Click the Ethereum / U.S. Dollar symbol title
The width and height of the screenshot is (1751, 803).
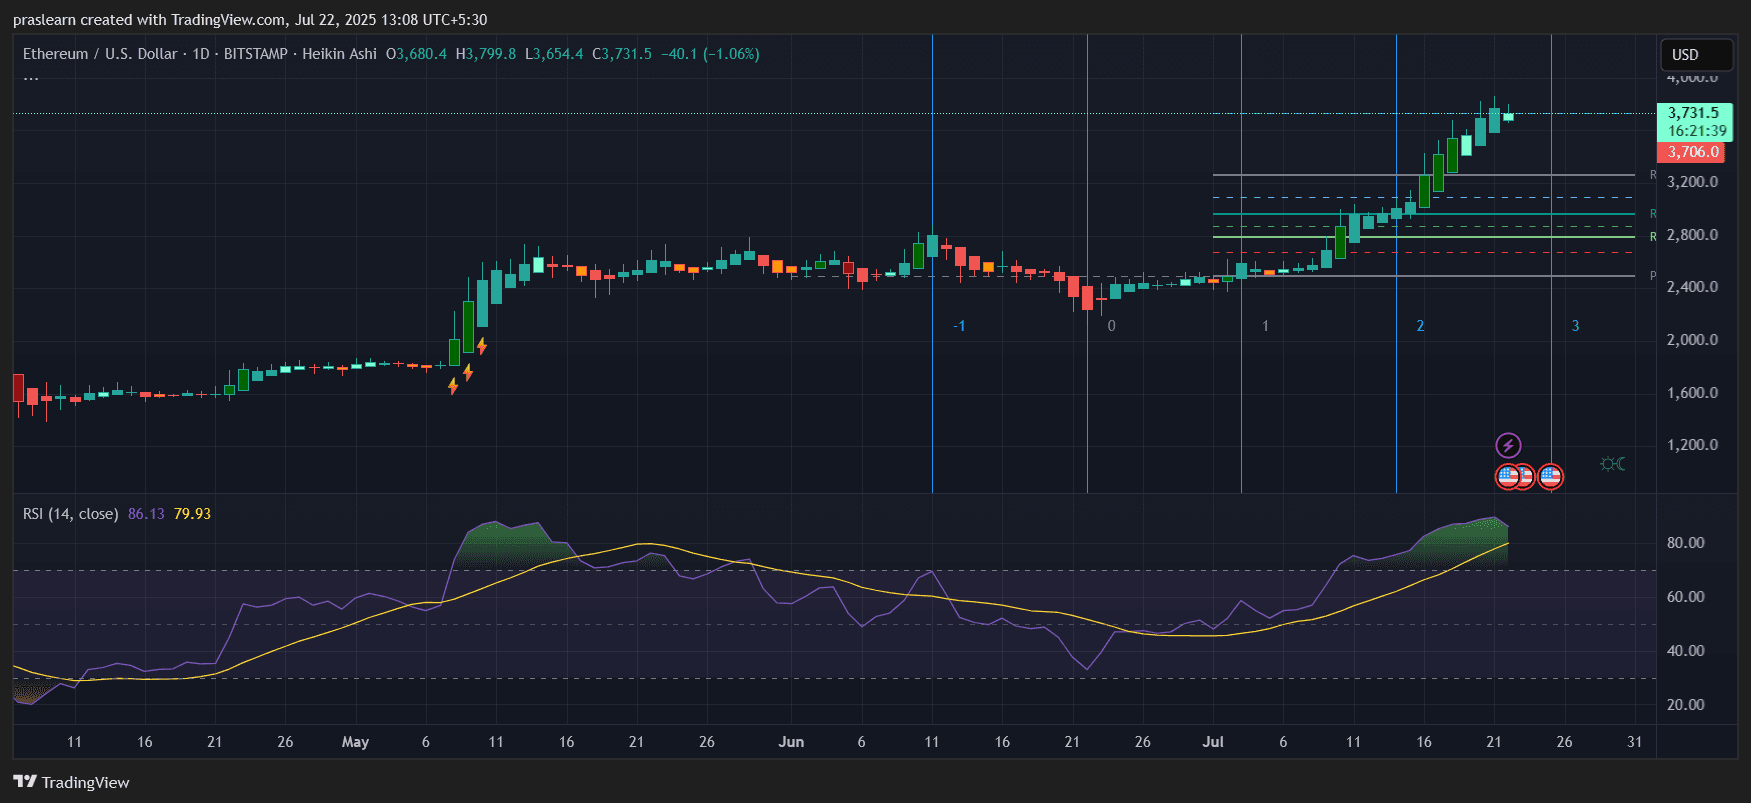coord(100,54)
